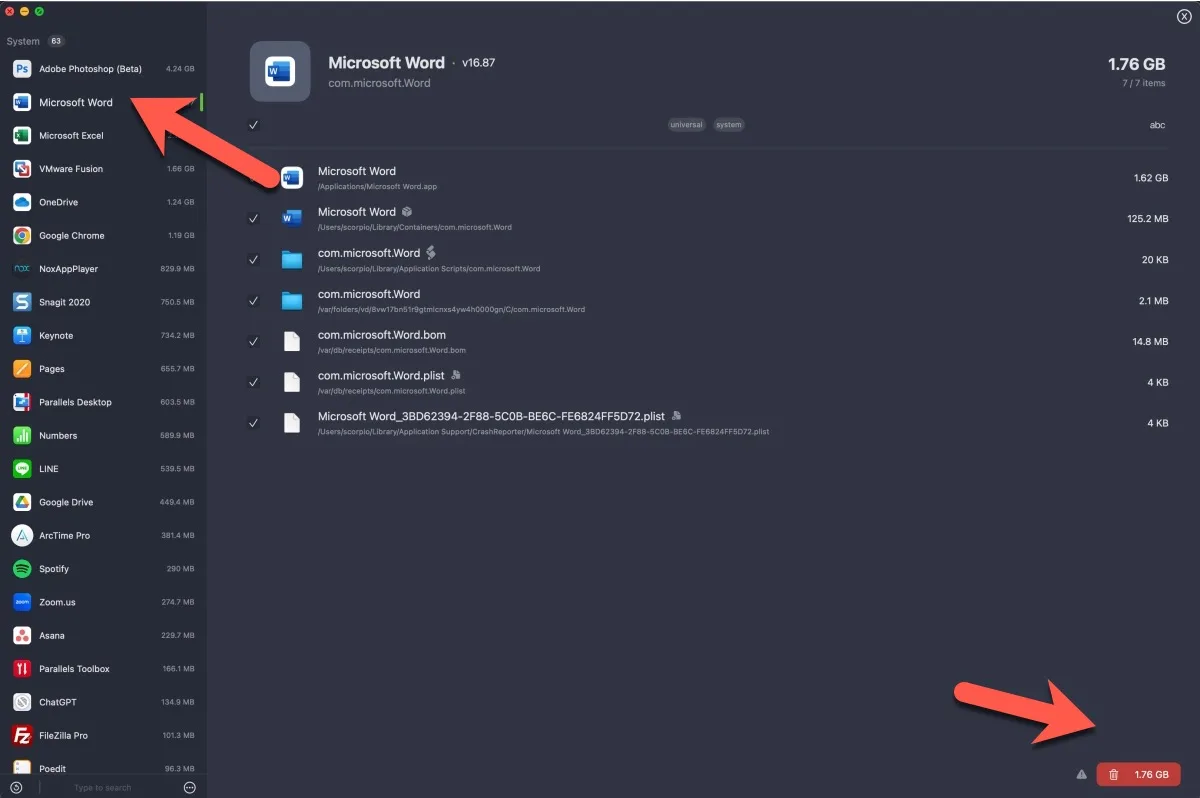The height and width of the screenshot is (798, 1200).
Task: Pick ArcTime Pro from the sidebar
Action: click(x=103, y=536)
